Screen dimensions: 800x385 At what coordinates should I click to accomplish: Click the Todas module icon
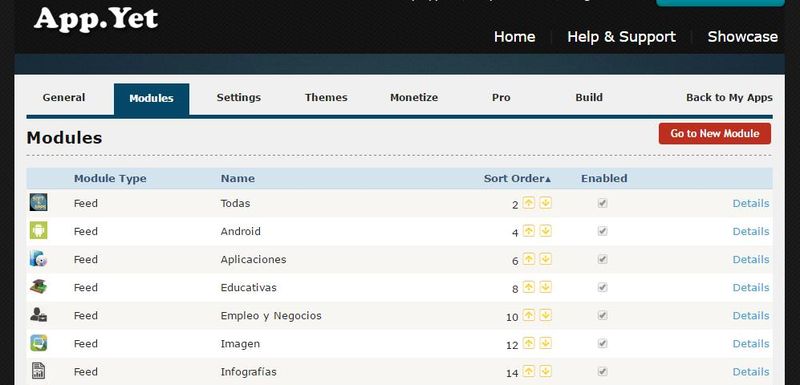click(x=38, y=202)
